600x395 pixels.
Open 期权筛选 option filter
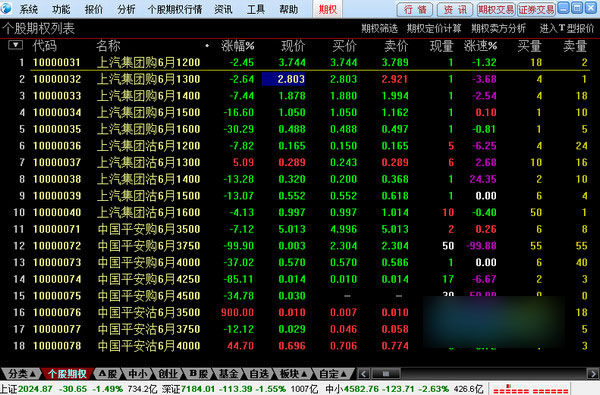click(380, 28)
